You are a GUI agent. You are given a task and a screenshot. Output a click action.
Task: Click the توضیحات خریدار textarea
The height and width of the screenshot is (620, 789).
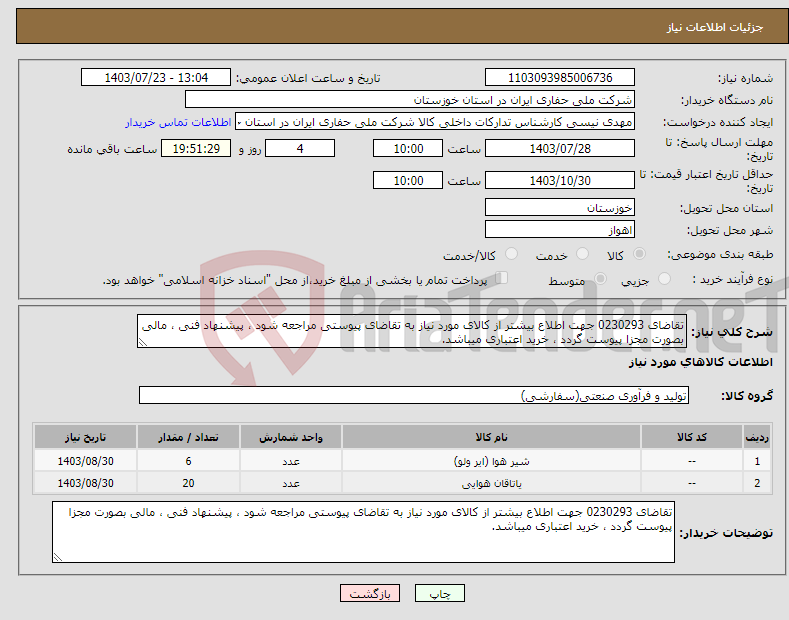click(x=363, y=532)
